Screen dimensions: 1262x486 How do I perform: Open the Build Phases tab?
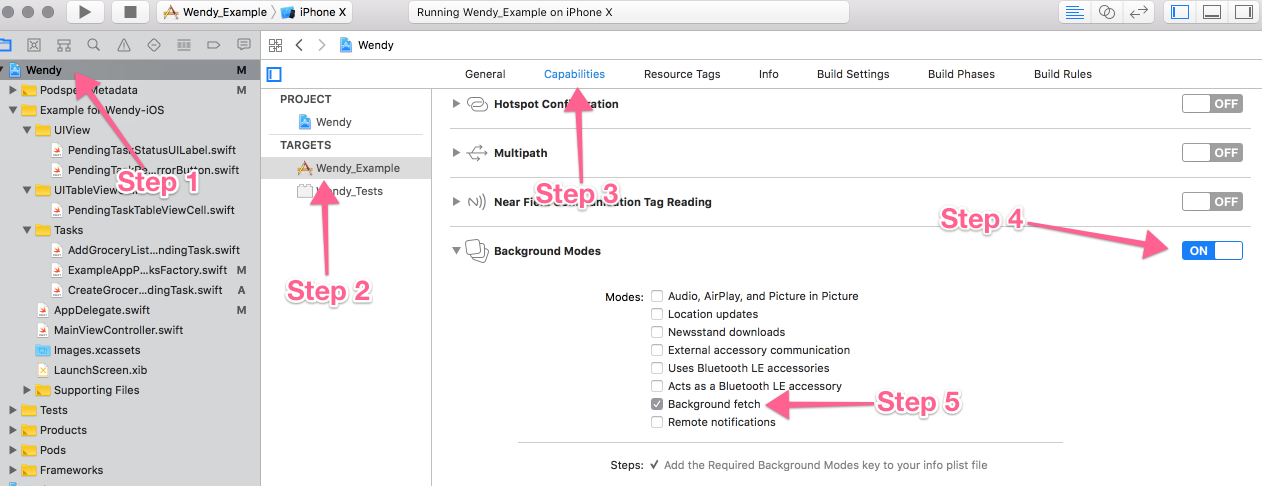(x=961, y=74)
